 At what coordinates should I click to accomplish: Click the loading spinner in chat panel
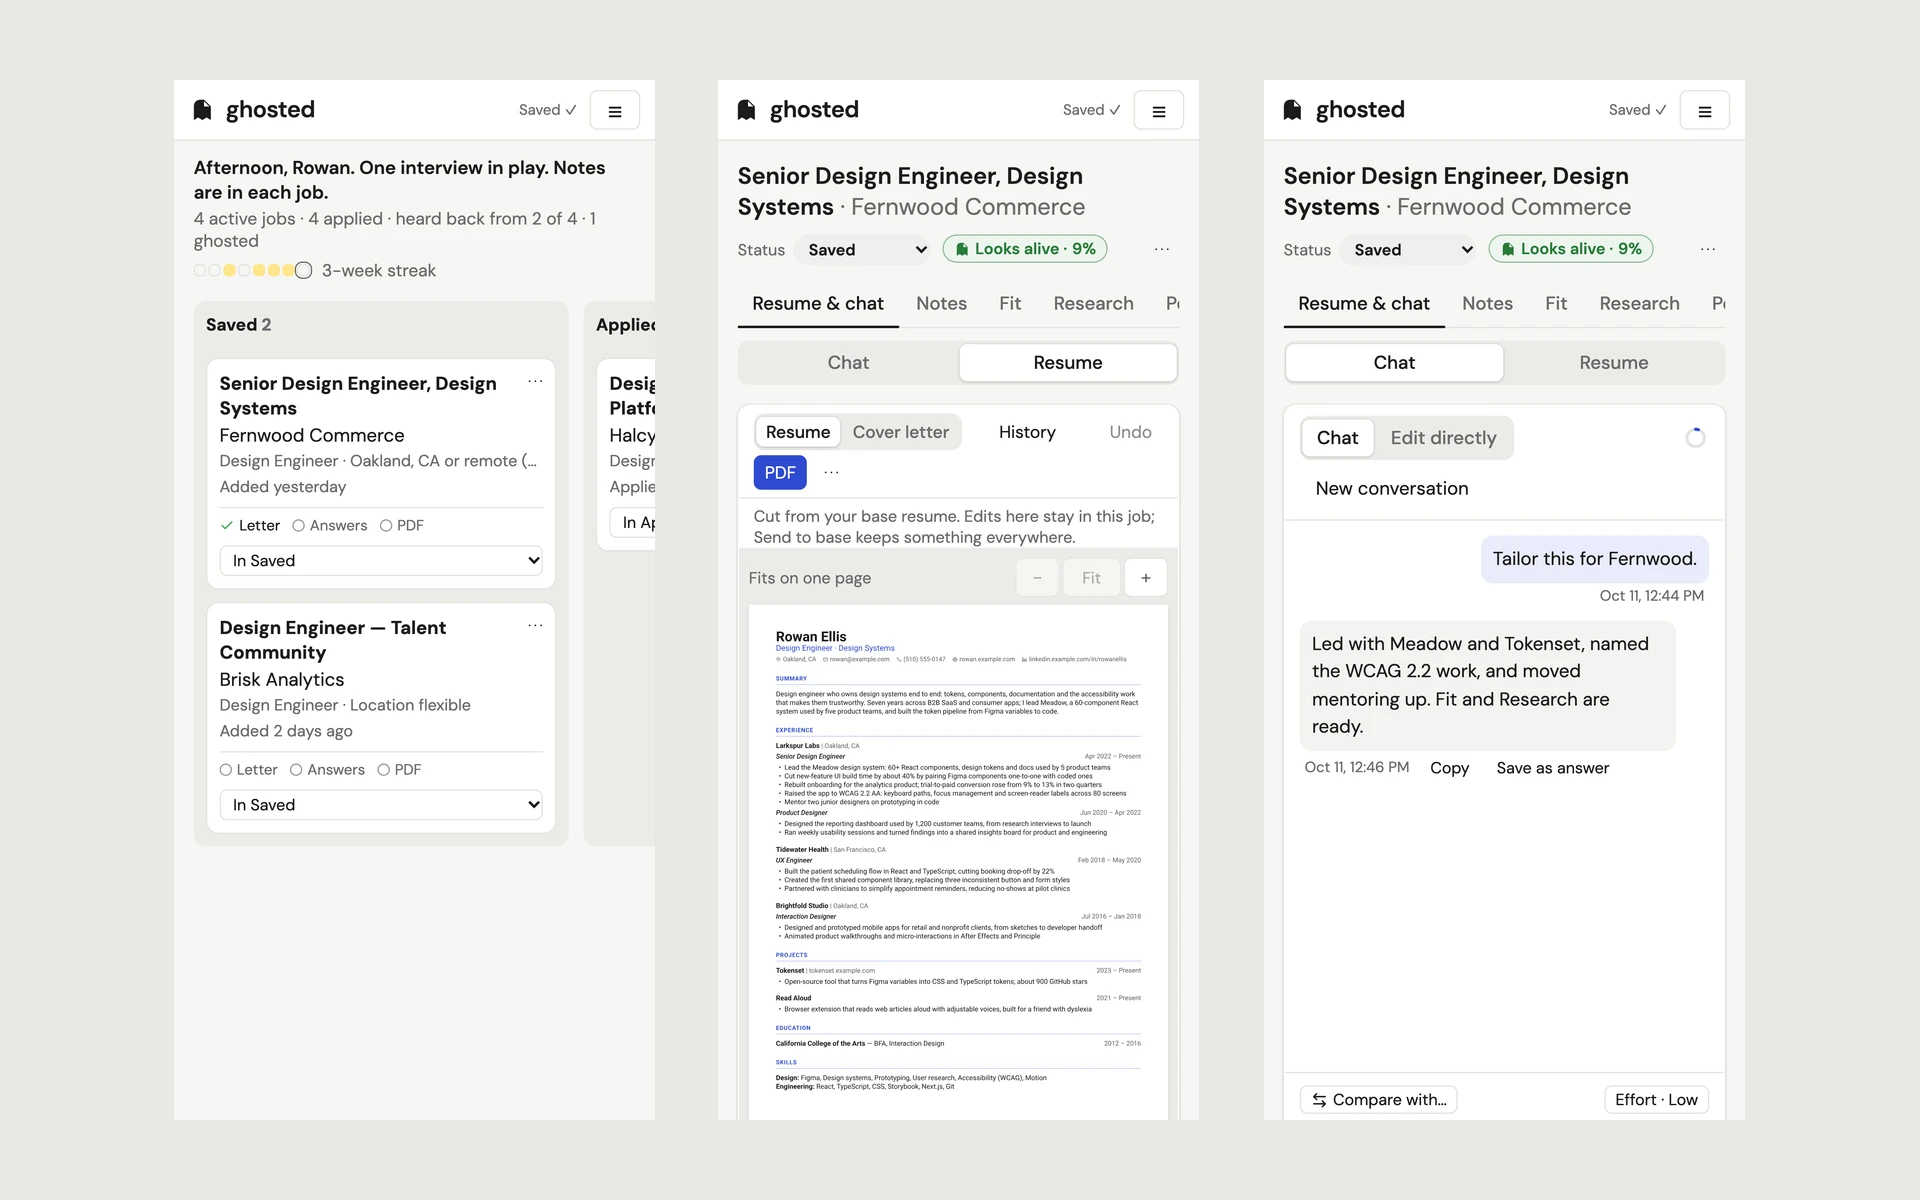pos(1695,438)
